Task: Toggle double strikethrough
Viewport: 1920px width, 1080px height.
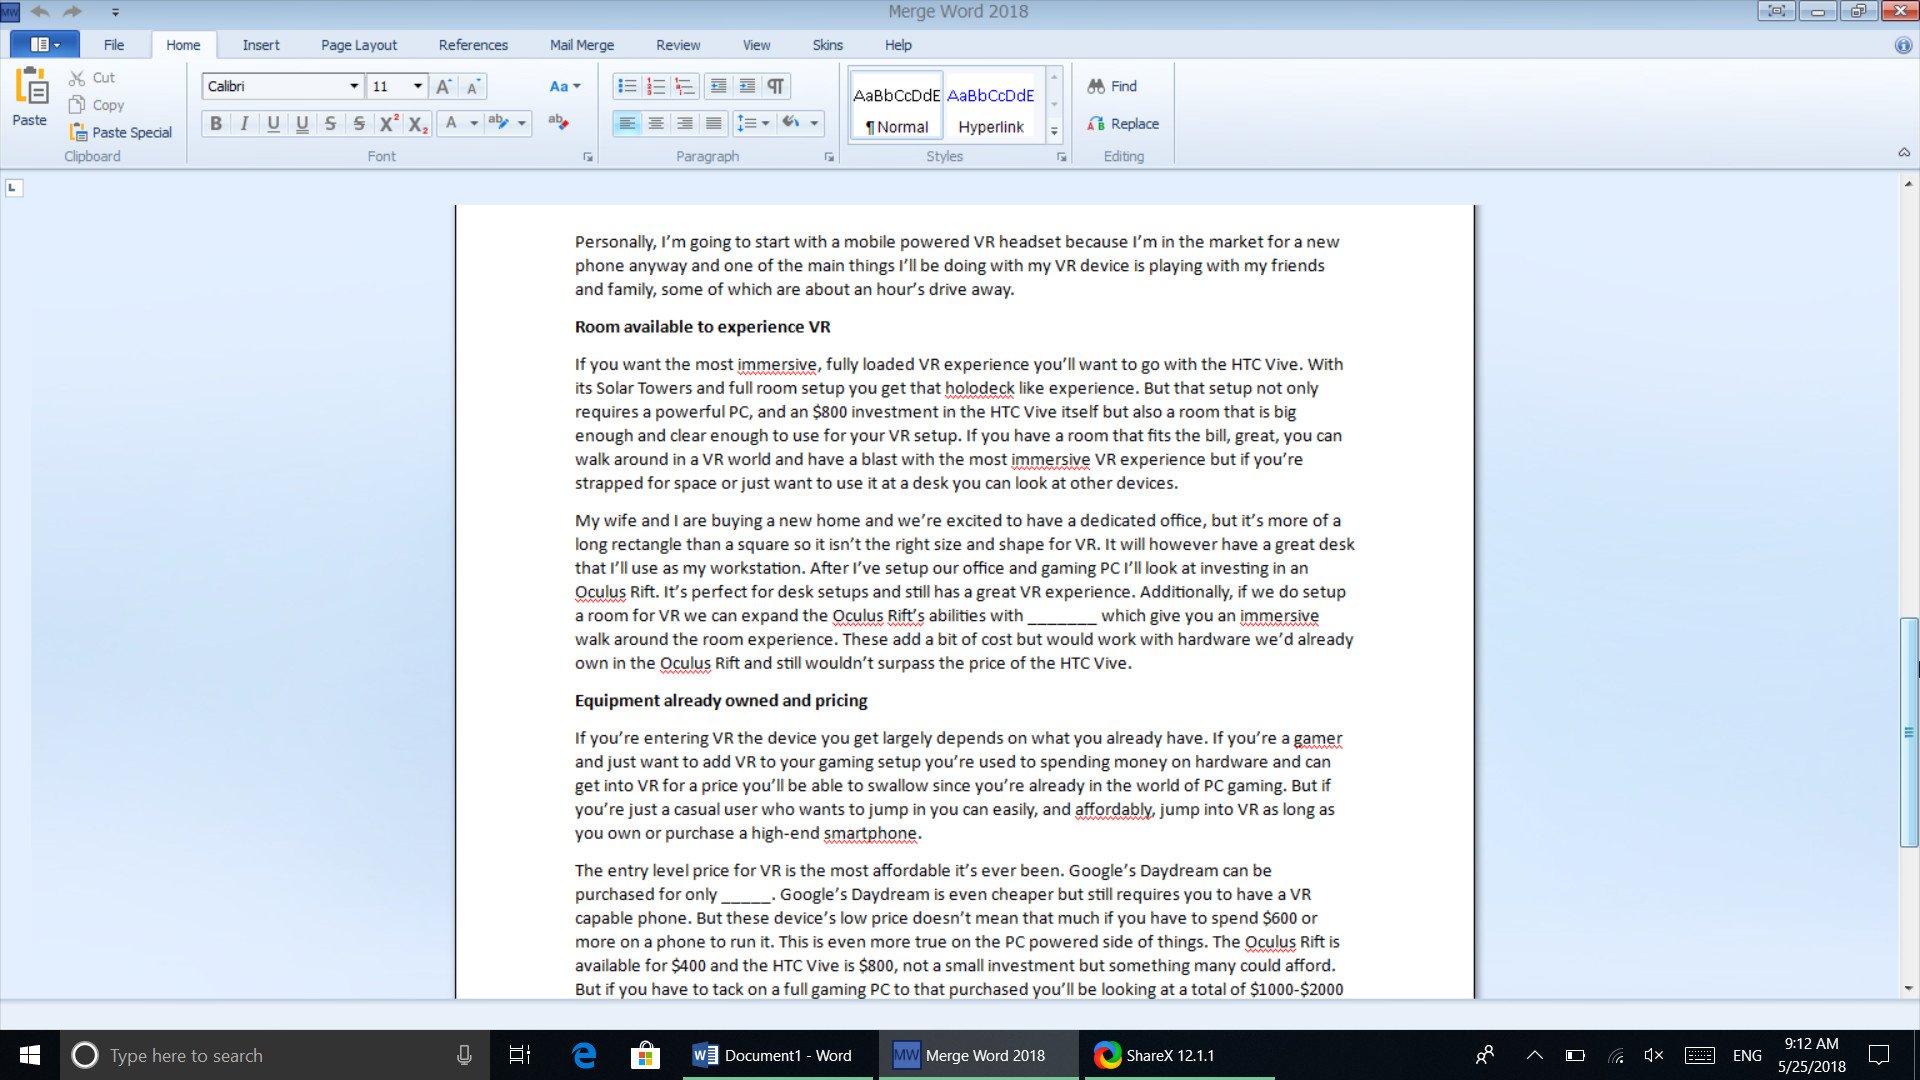Action: tap(359, 123)
